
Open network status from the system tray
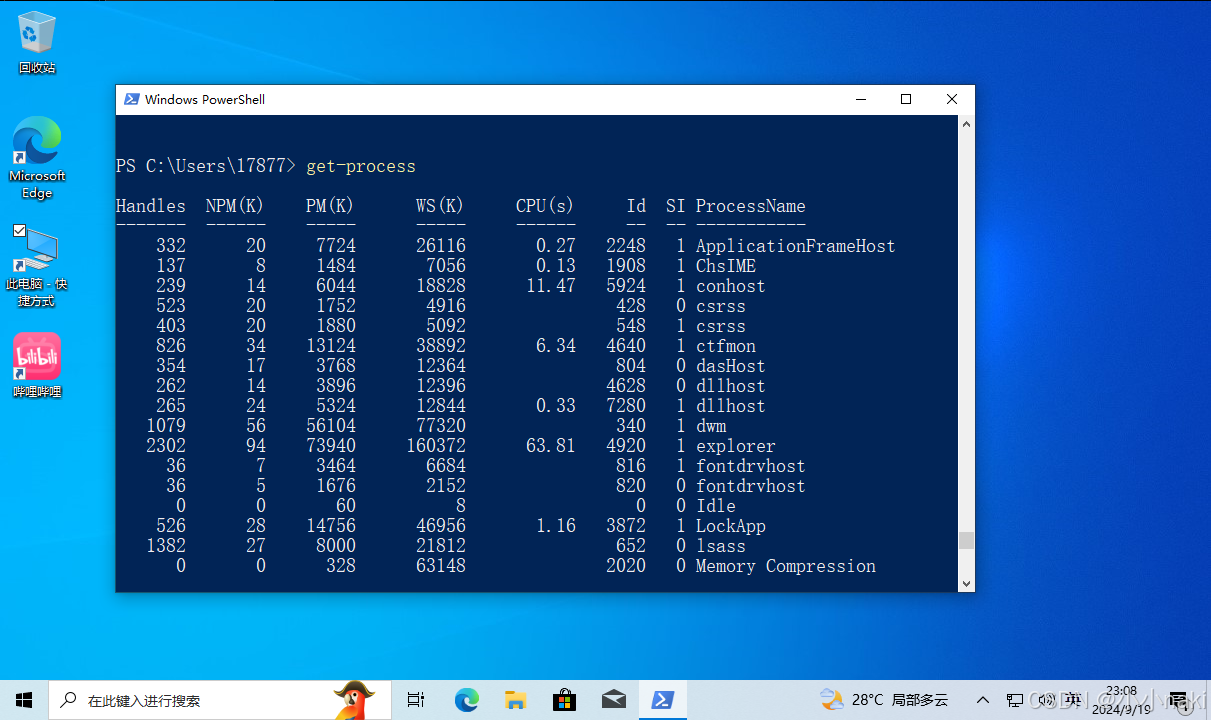pyautogui.click(x=1015, y=700)
